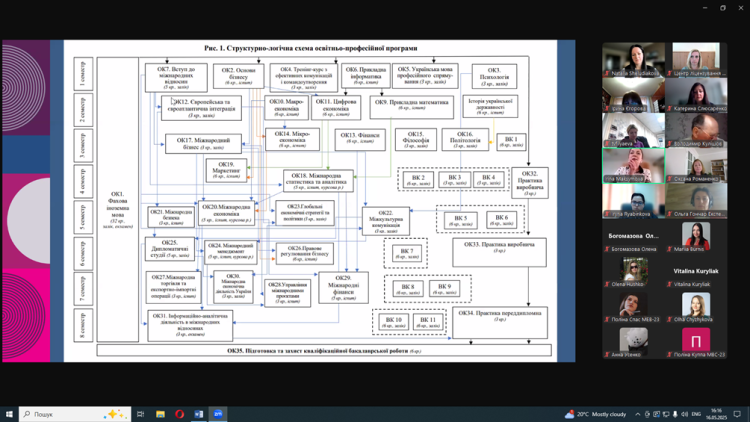Image resolution: width=750 pixels, height=422 pixels.
Task: Open Microsoft Word from the taskbar
Action: [x=199, y=414]
